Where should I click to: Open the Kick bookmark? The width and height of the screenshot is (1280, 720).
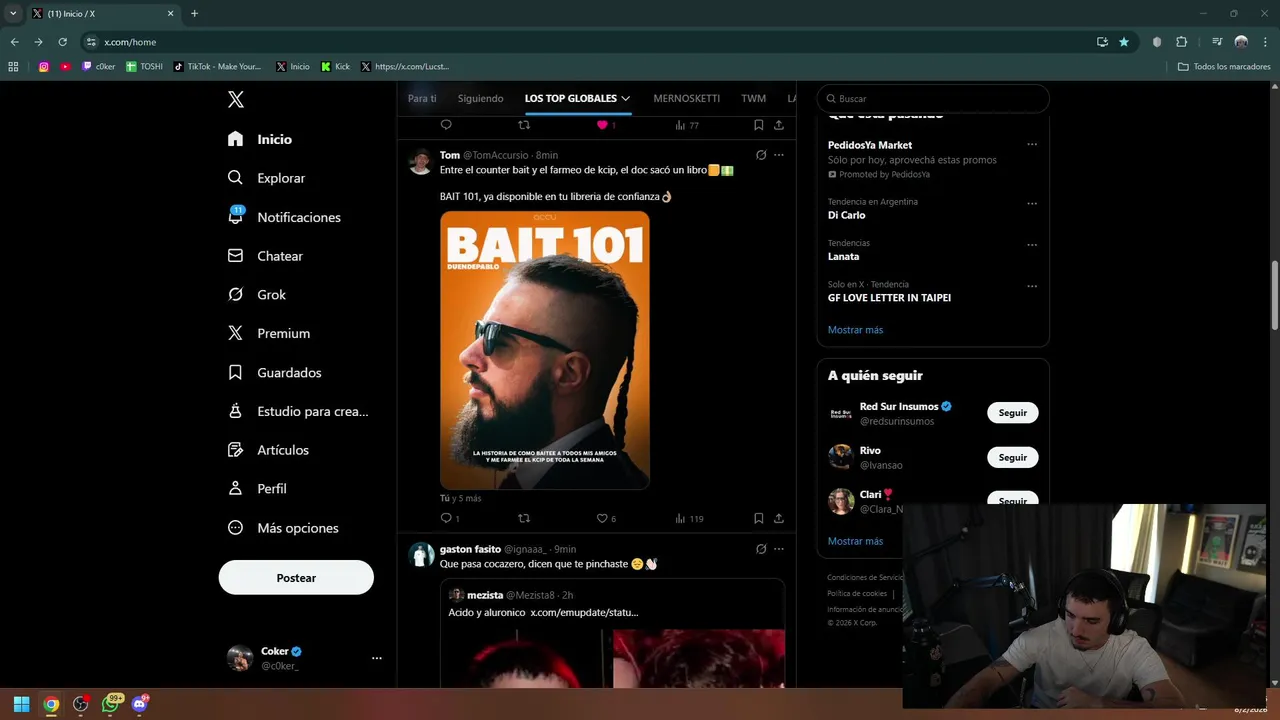pos(336,67)
